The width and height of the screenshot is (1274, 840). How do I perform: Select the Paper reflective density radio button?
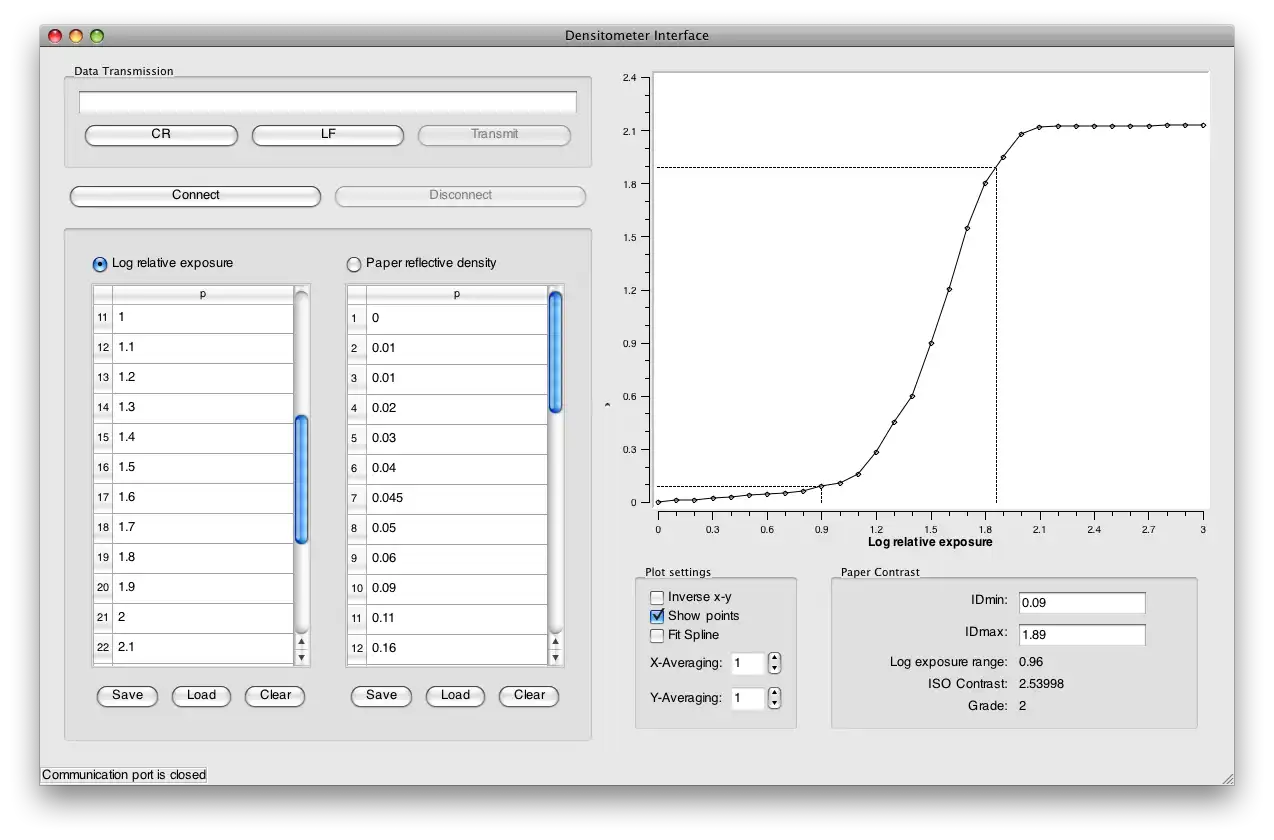click(x=354, y=264)
